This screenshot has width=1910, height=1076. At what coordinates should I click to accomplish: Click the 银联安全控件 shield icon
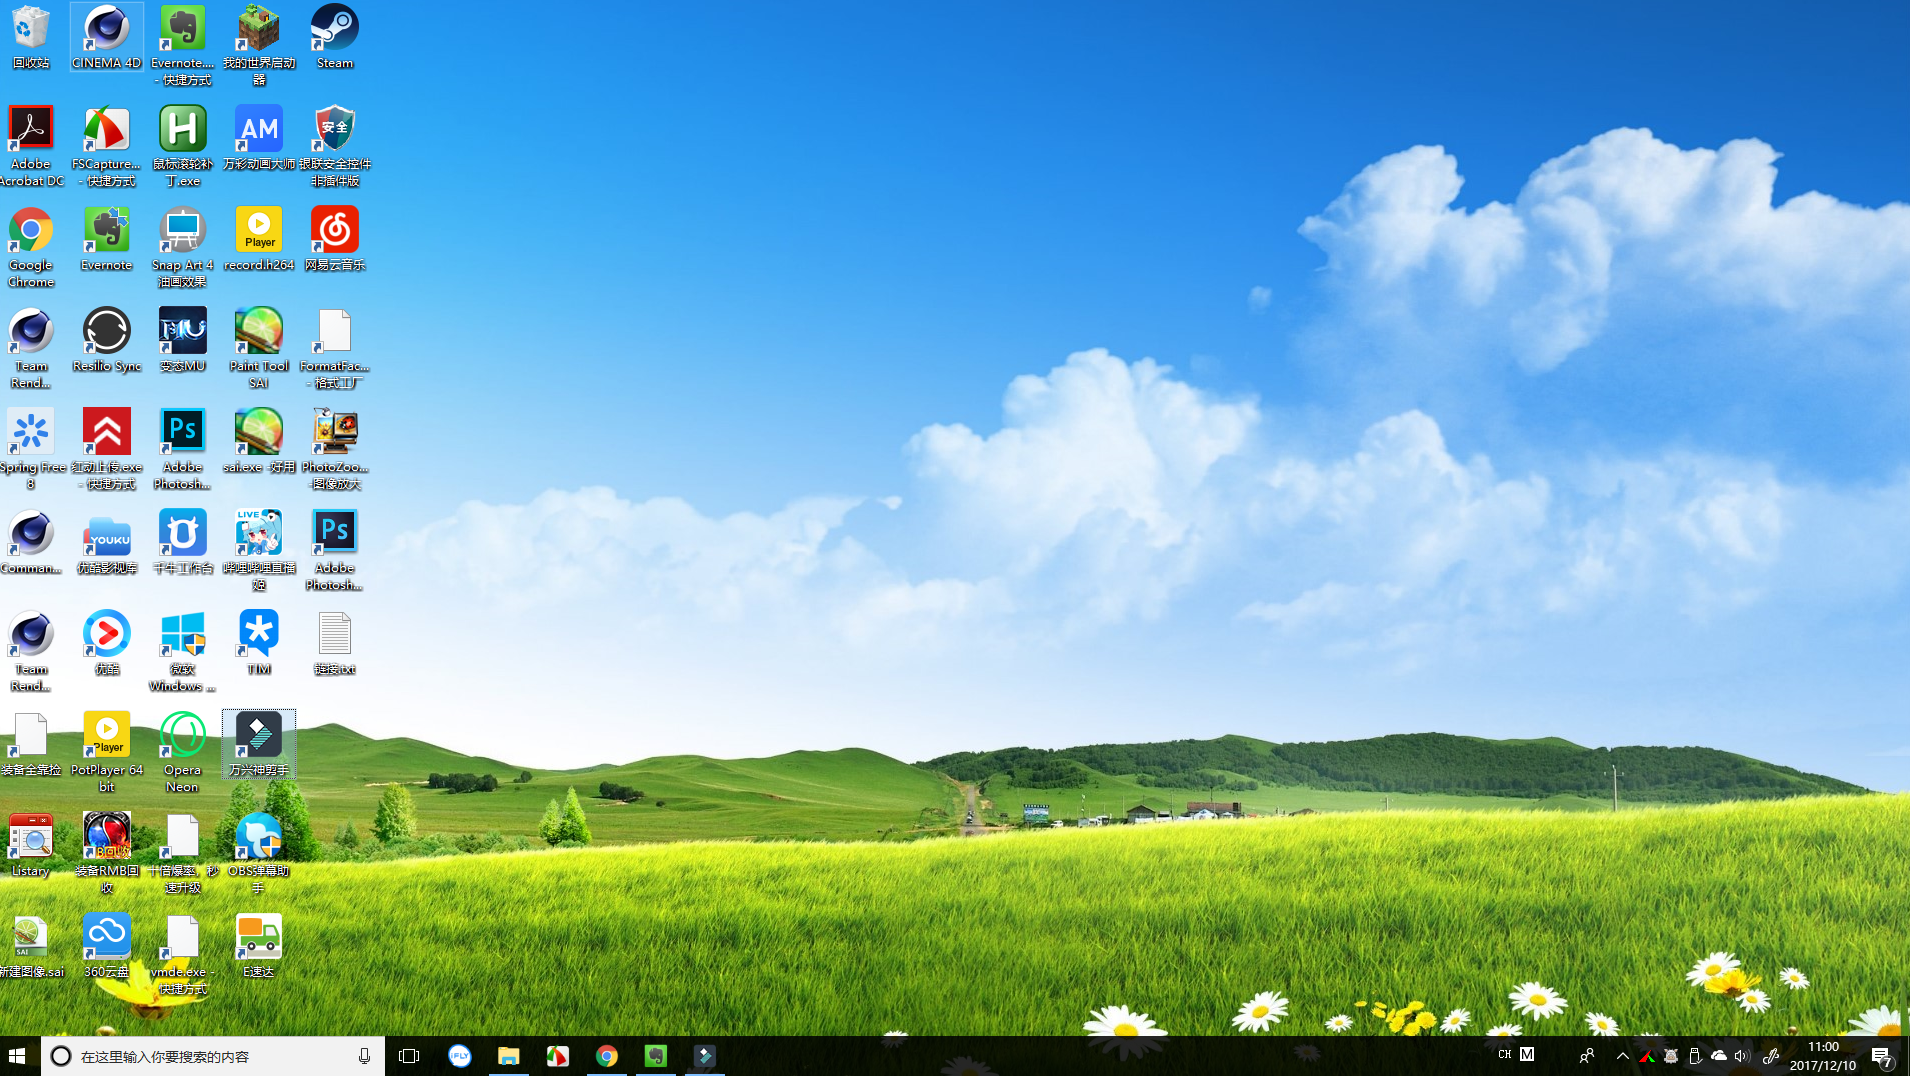[335, 147]
